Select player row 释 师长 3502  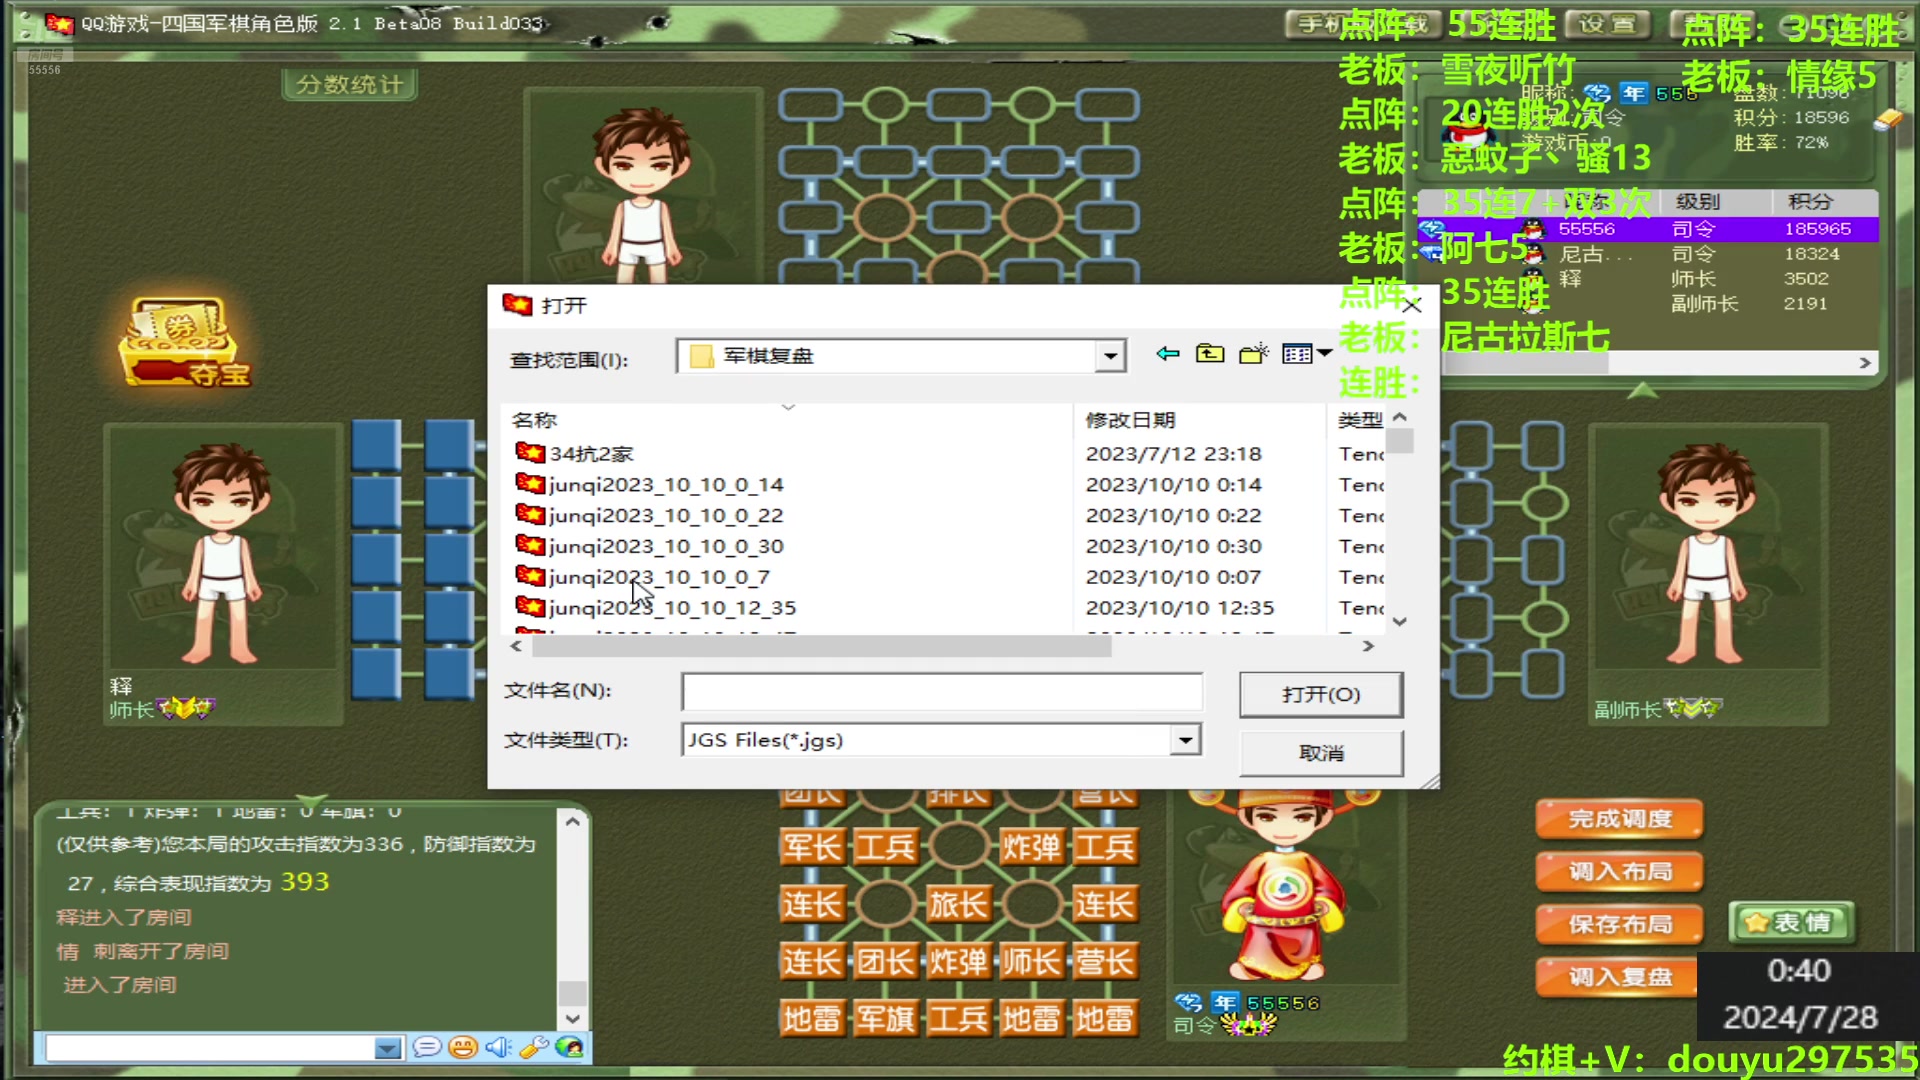(x=1648, y=279)
